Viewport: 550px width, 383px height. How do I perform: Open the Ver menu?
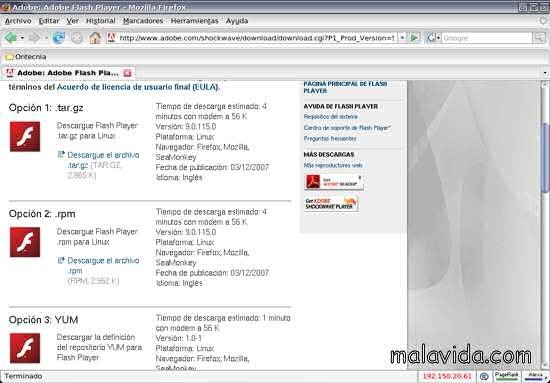click(x=73, y=21)
